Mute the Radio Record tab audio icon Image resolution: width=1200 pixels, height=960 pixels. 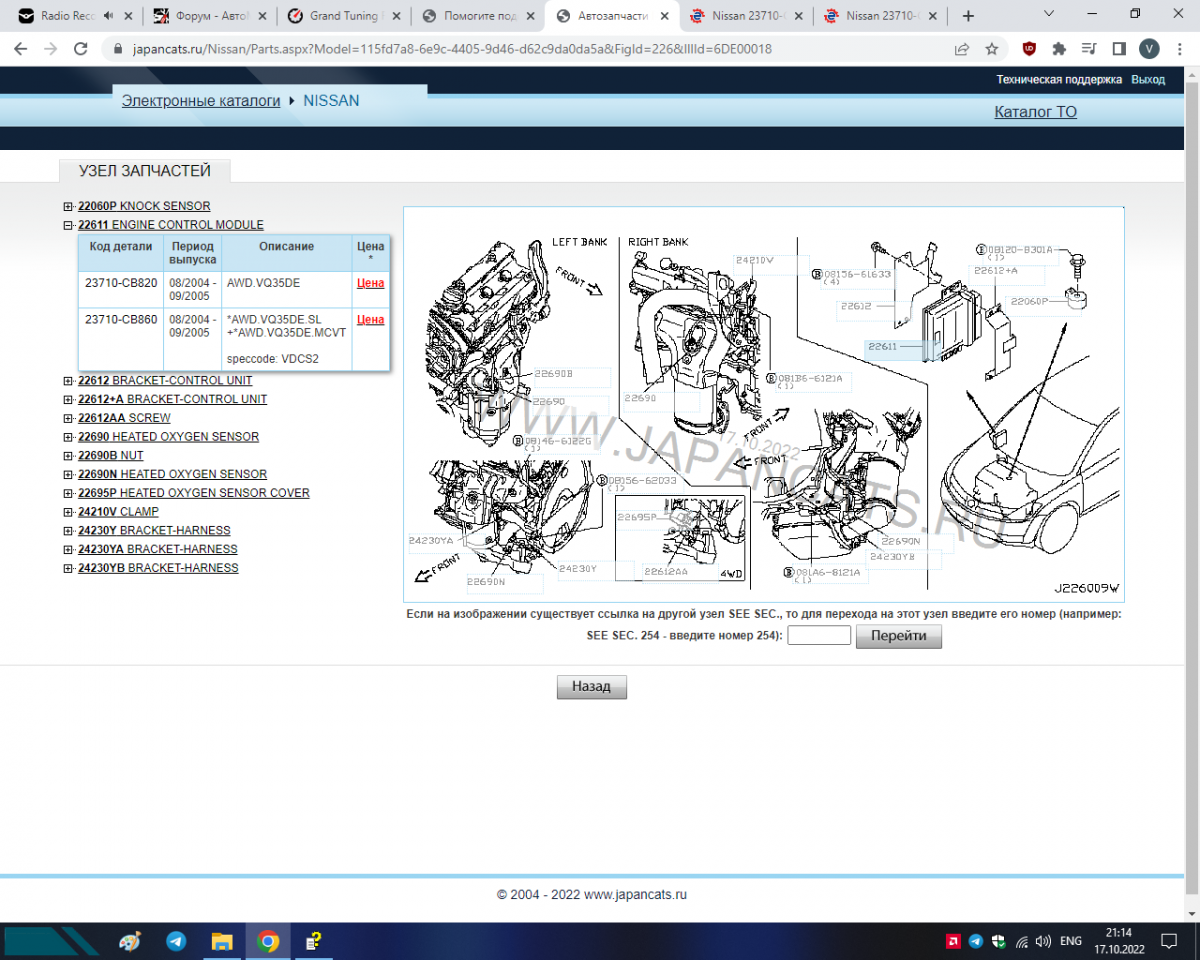(109, 16)
